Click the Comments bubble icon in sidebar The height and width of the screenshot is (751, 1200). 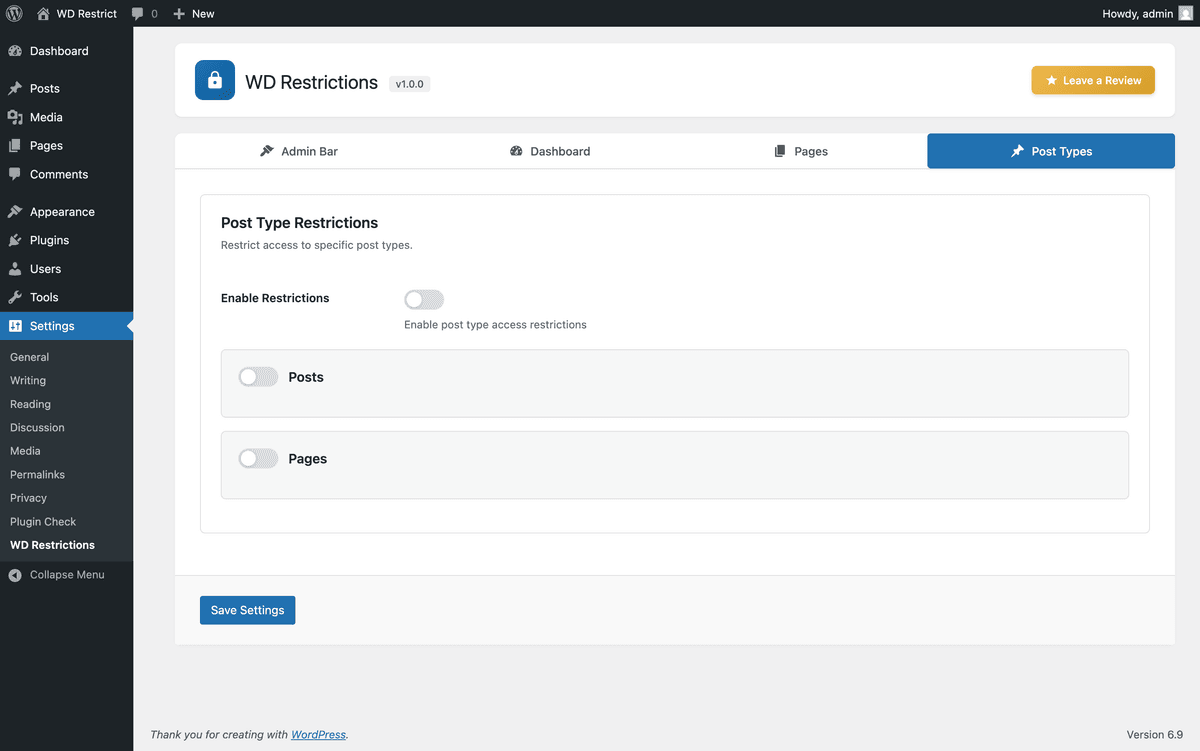click(x=15, y=174)
